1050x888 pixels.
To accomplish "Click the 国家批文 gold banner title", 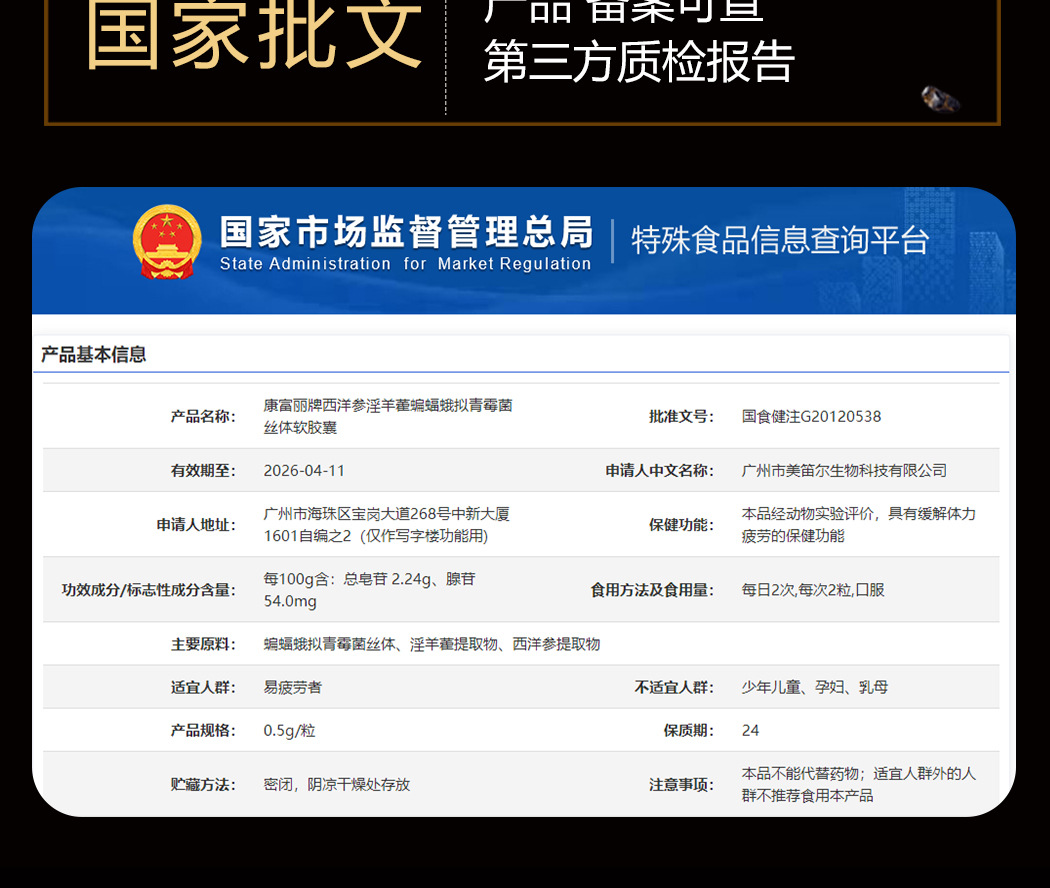I will pos(254,33).
